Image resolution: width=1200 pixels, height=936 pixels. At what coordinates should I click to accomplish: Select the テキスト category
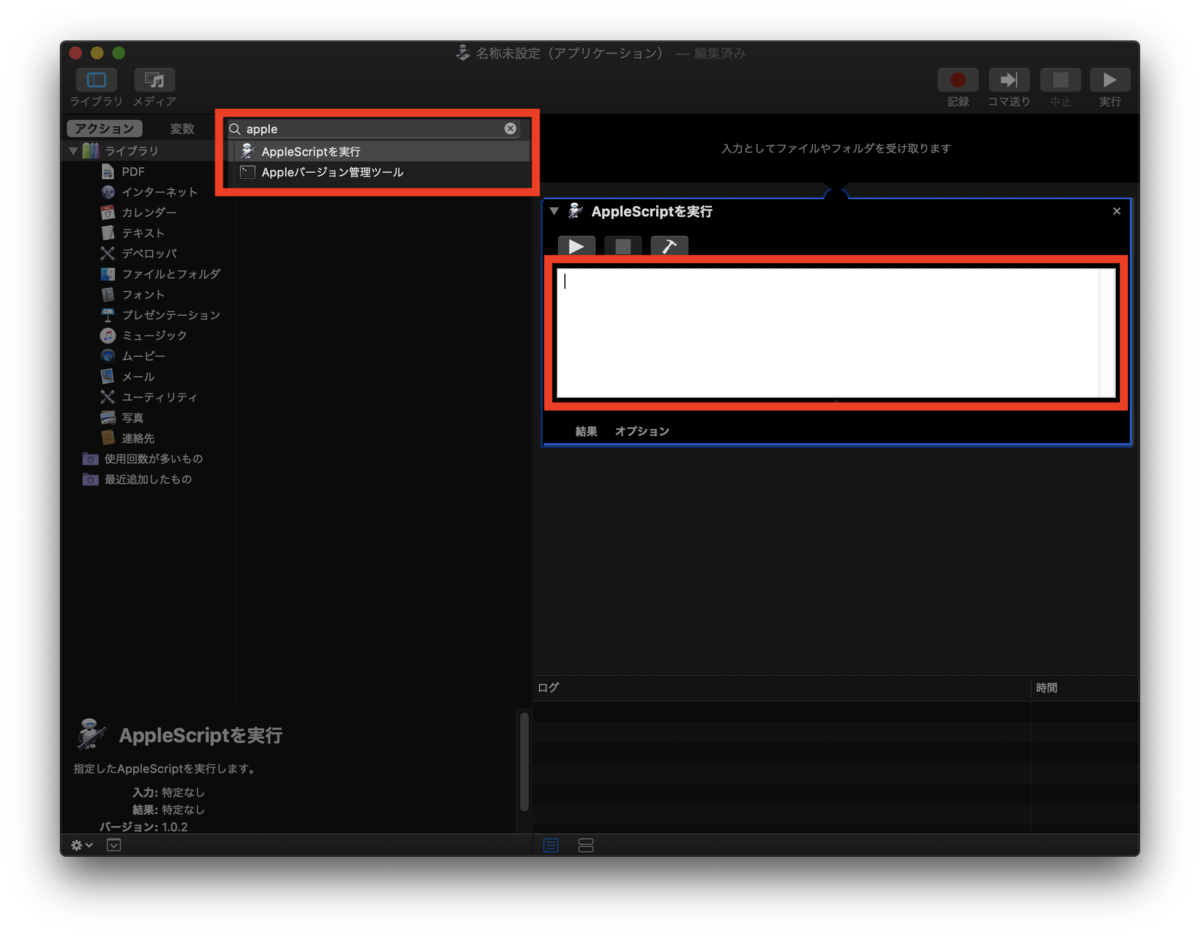coord(133,233)
